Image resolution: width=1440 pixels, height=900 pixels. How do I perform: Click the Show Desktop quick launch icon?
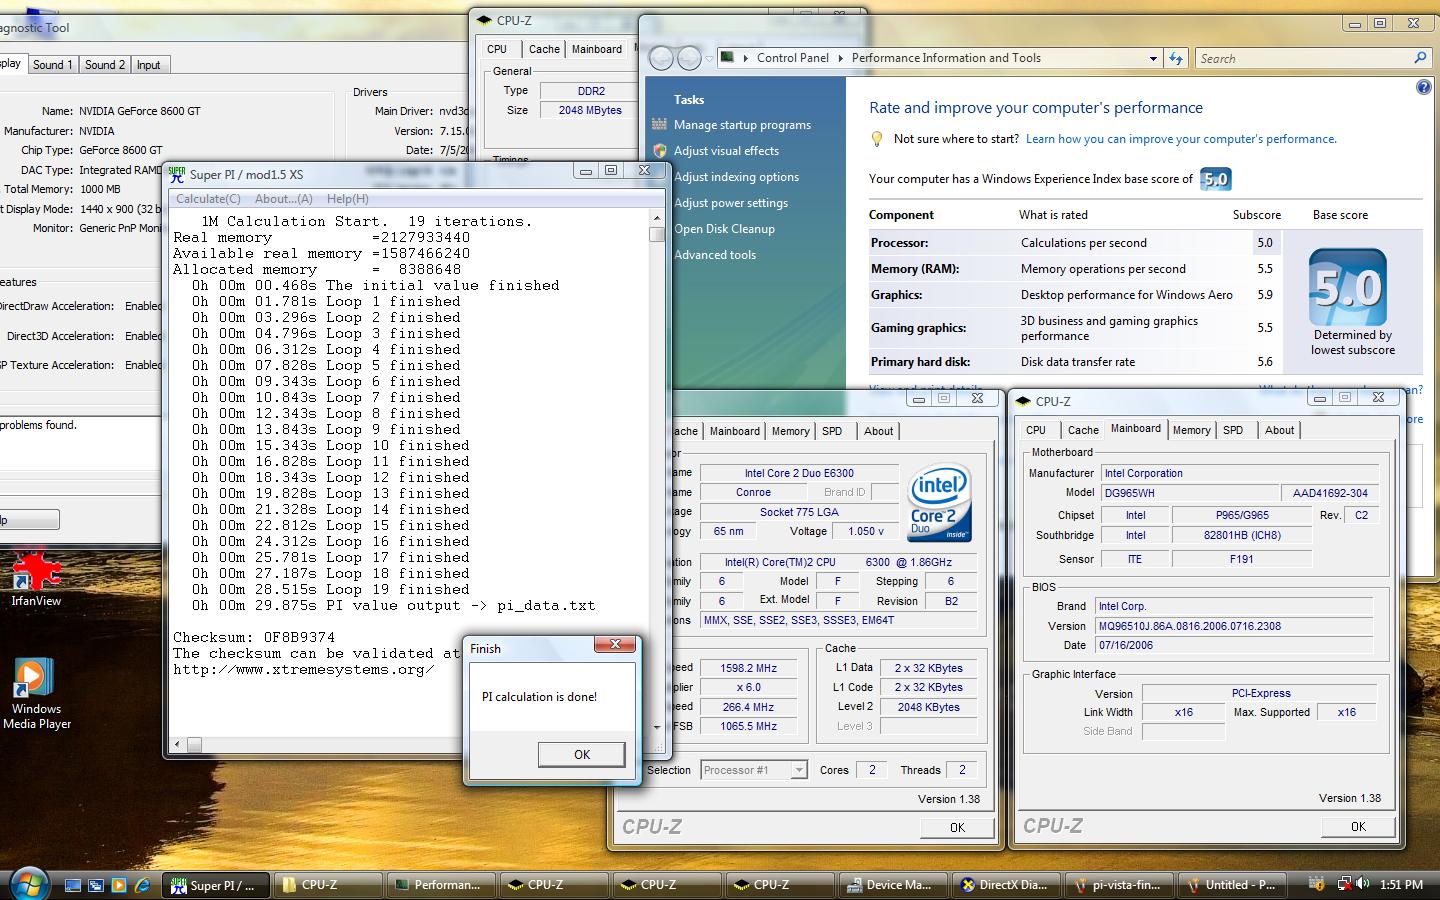click(73, 885)
